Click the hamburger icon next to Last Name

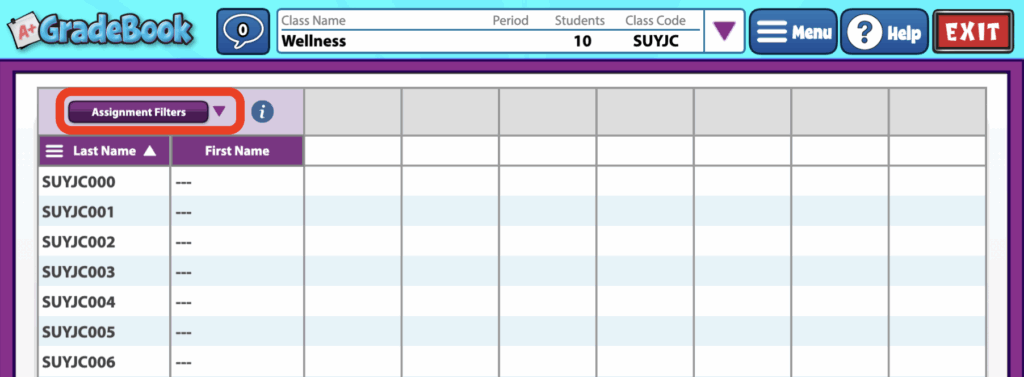(x=55, y=151)
